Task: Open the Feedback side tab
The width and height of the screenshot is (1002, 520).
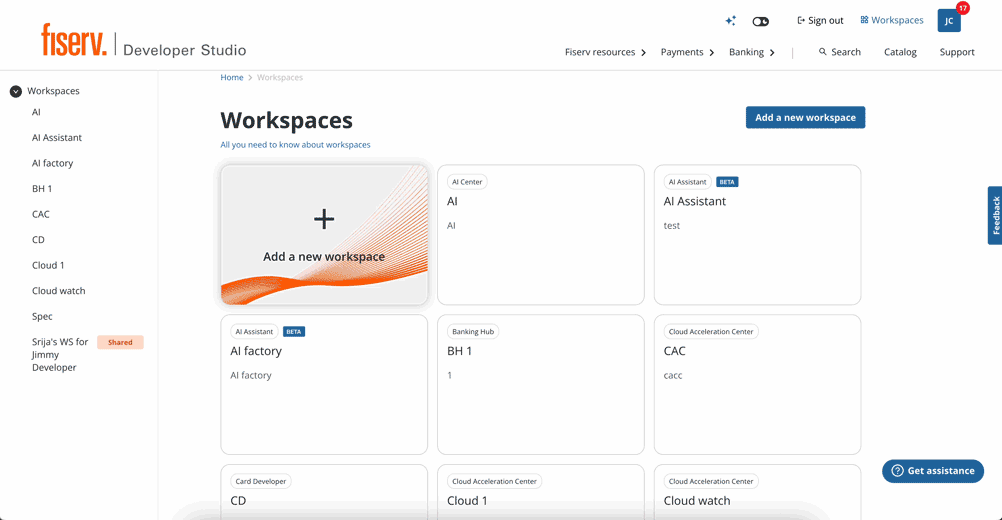Action: 995,215
